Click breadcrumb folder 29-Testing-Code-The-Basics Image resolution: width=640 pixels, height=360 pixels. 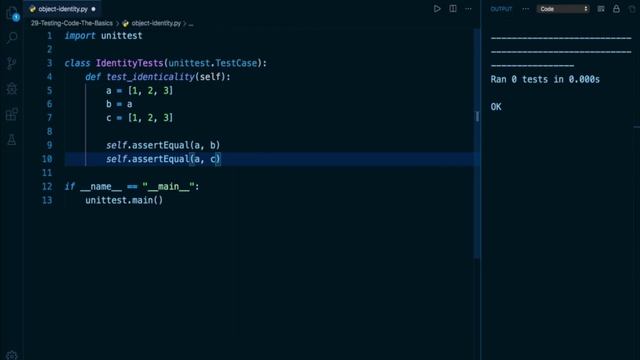pyautogui.click(x=72, y=23)
